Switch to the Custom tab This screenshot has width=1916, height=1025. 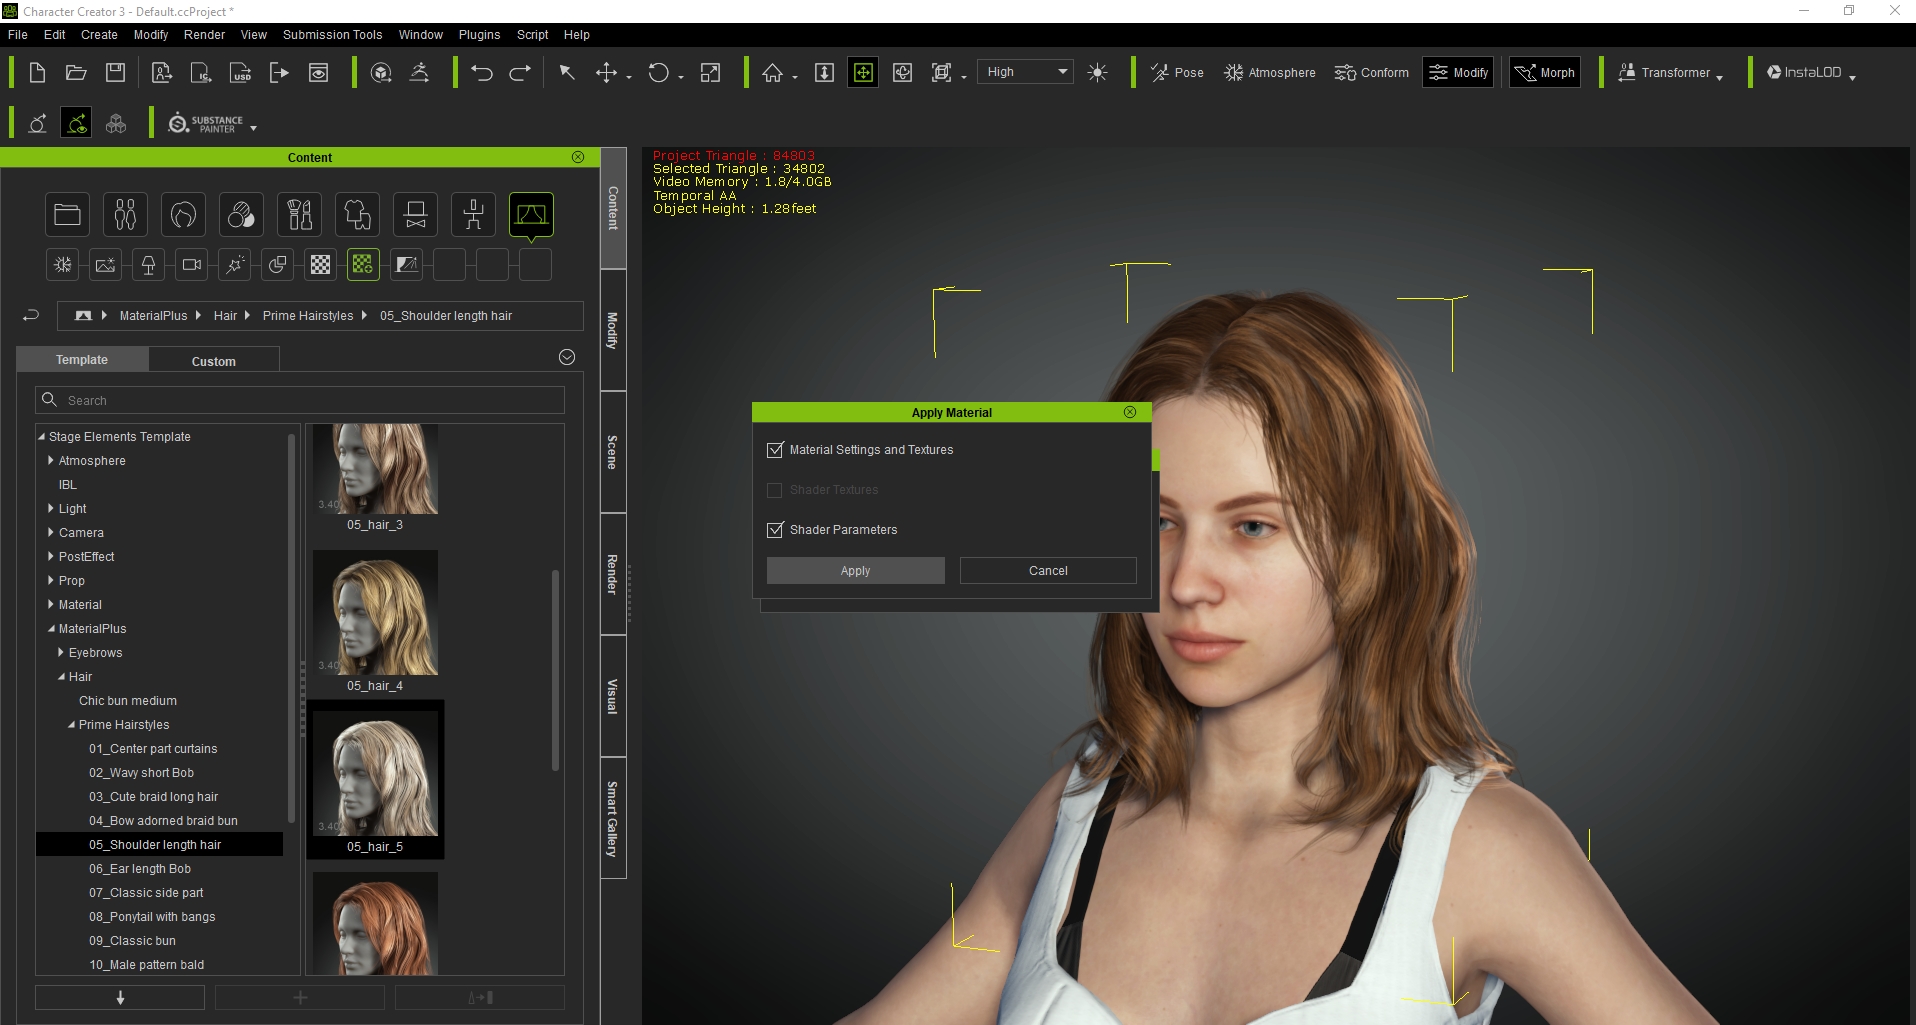214,361
